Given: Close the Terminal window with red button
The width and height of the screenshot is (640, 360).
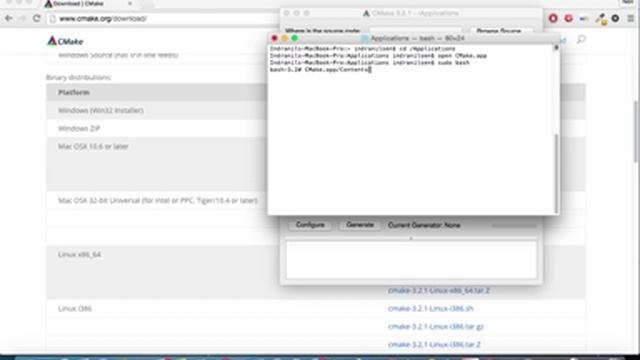Looking at the screenshot, I should coord(274,38).
